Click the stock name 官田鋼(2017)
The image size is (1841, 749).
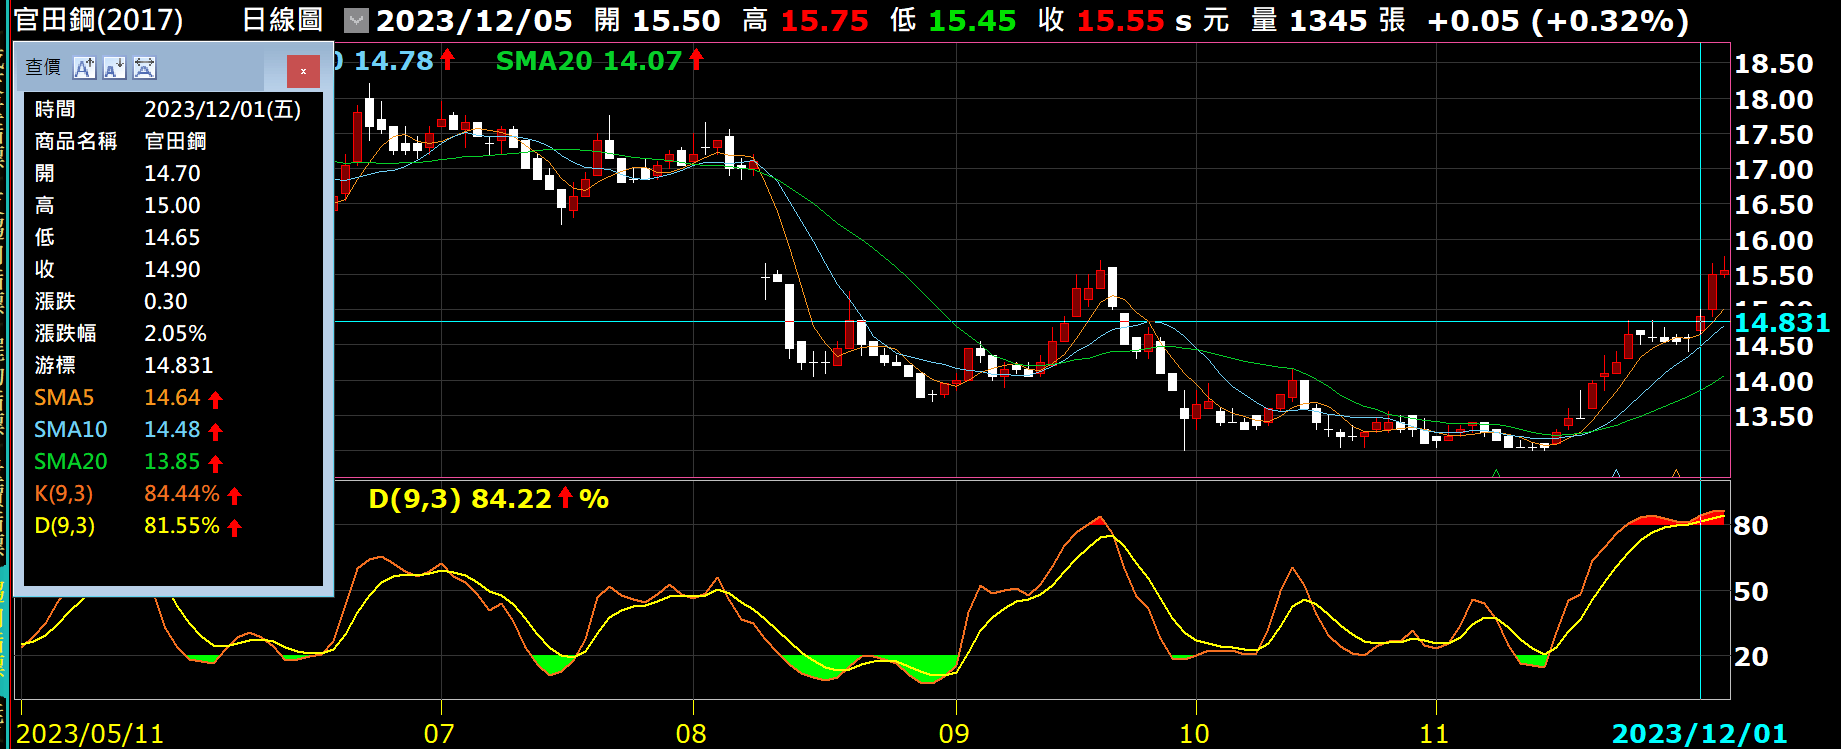tap(99, 20)
